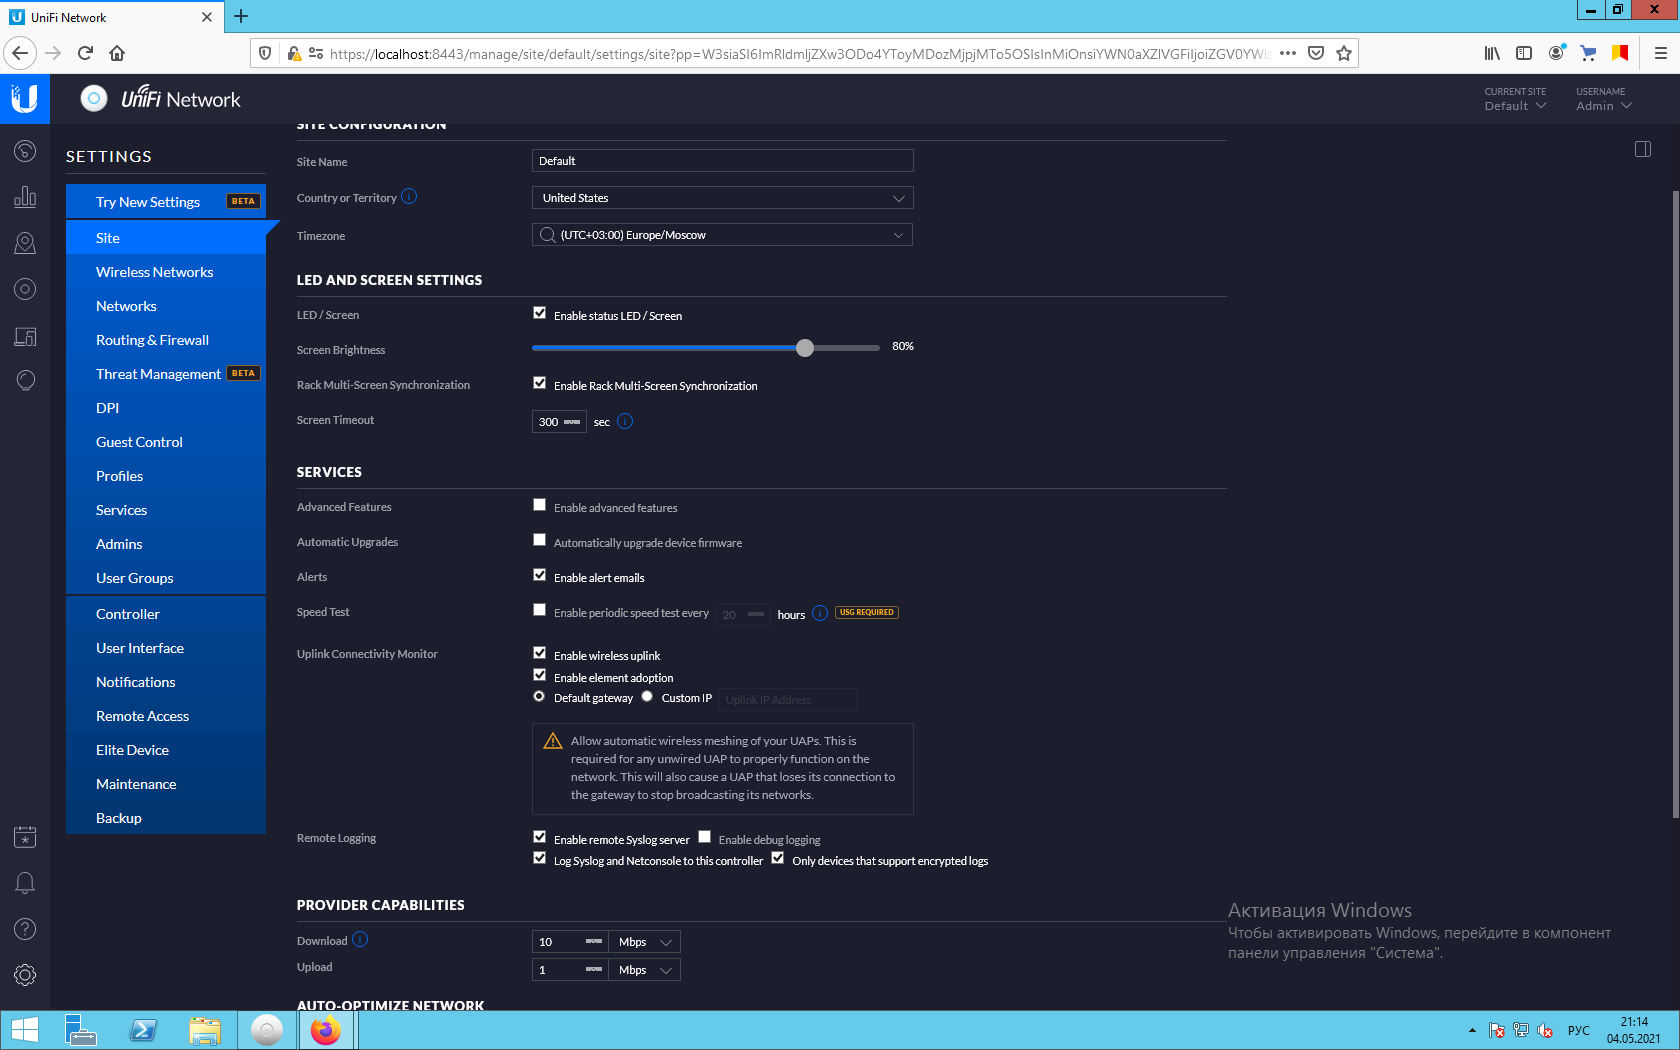Adjust Screen Timeout stepper
The image size is (1680, 1050).
coord(572,422)
